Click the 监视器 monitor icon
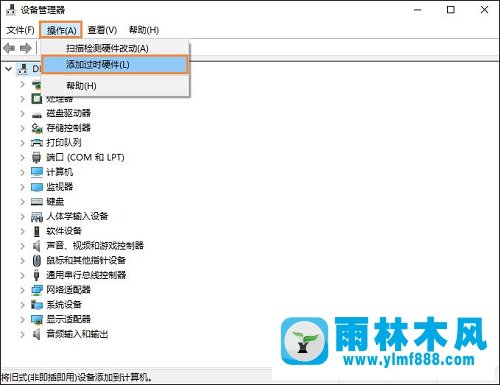 pyautogui.click(x=37, y=187)
